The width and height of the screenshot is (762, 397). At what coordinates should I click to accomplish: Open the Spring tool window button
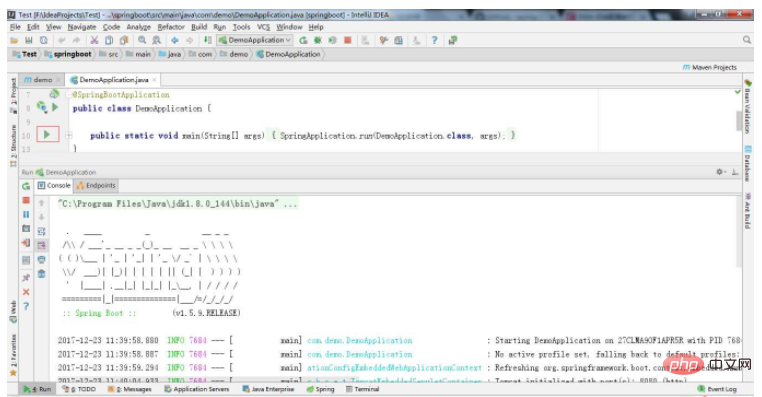321,389
